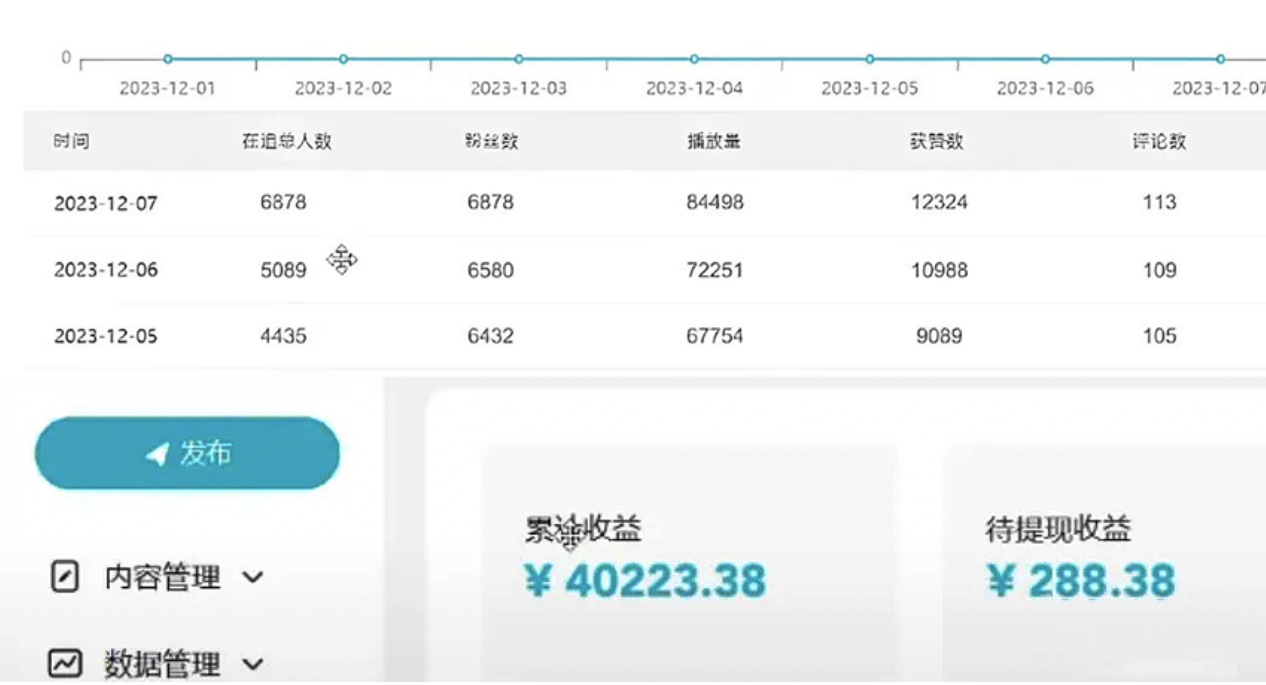The image size is (1266, 685).
Task: Click the paper plane icon on 发布
Action: point(157,455)
